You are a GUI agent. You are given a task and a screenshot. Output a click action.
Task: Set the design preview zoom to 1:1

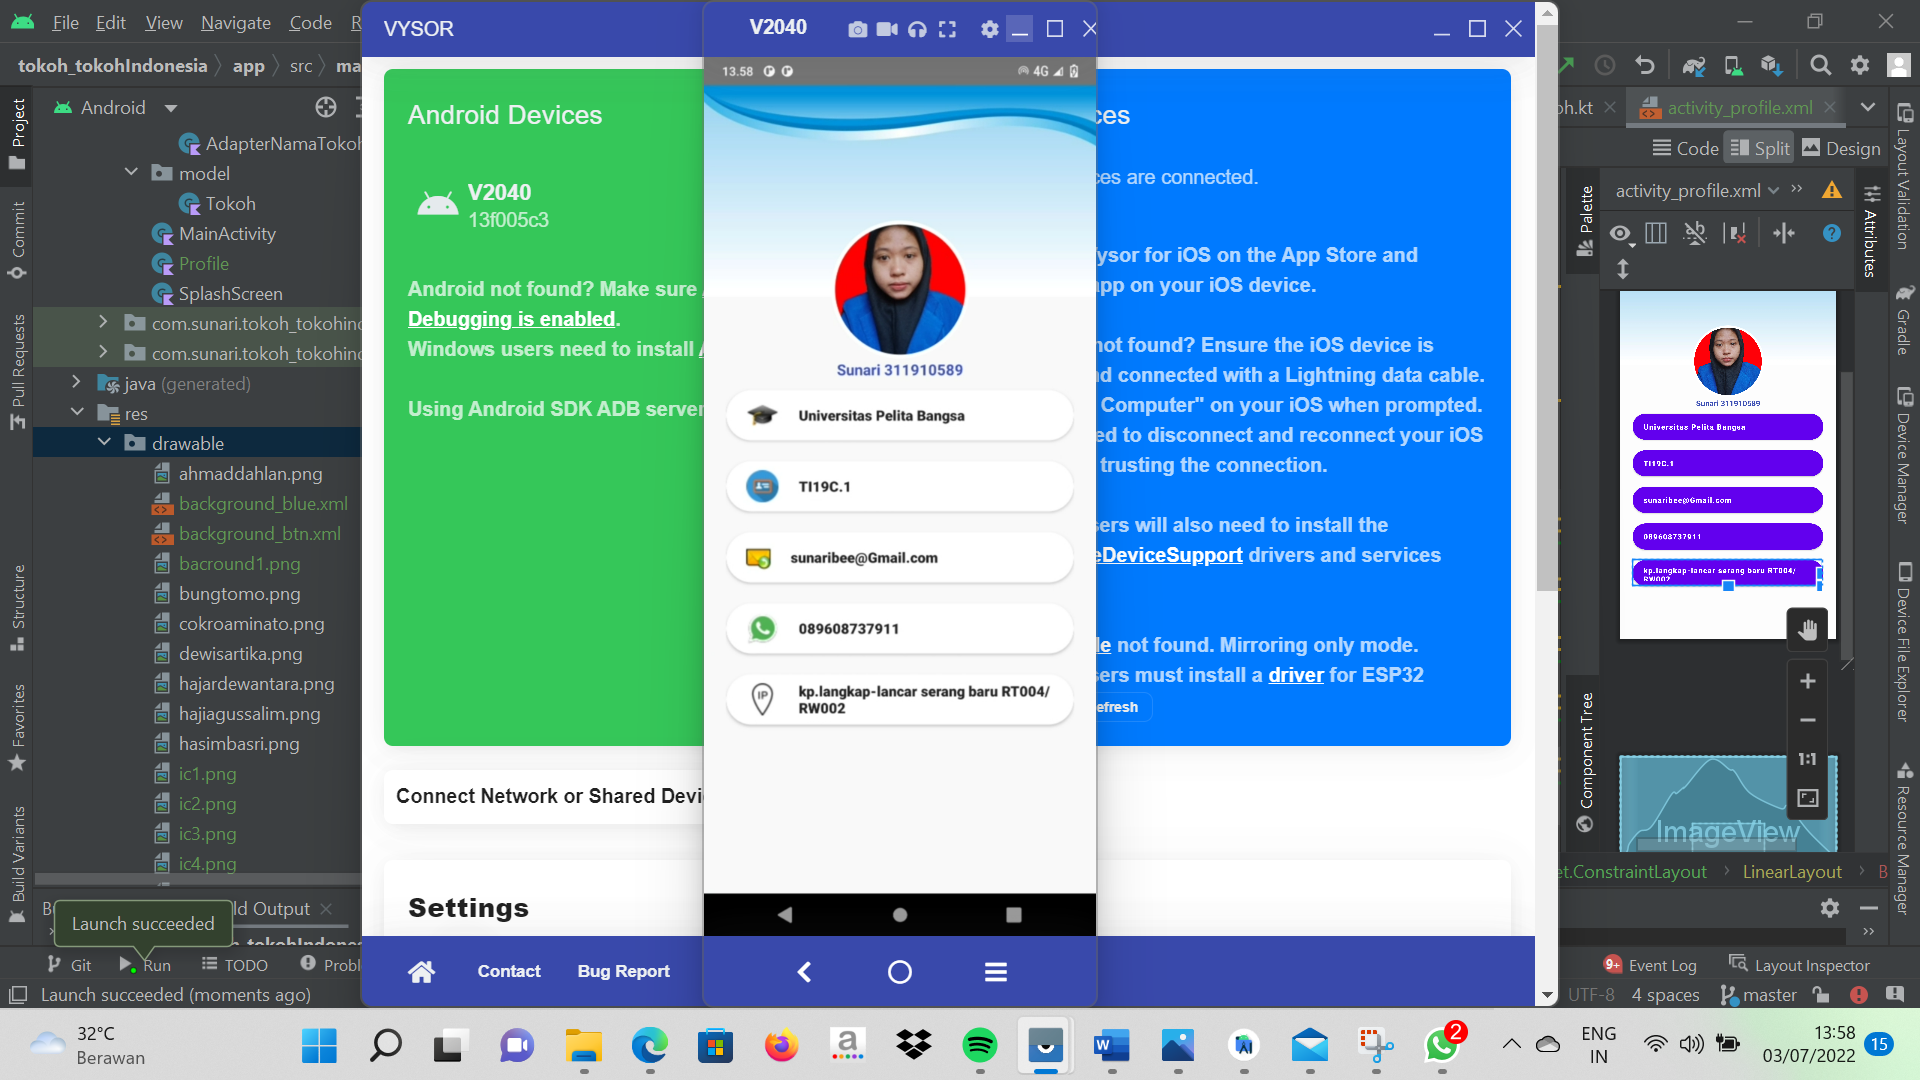(1807, 759)
